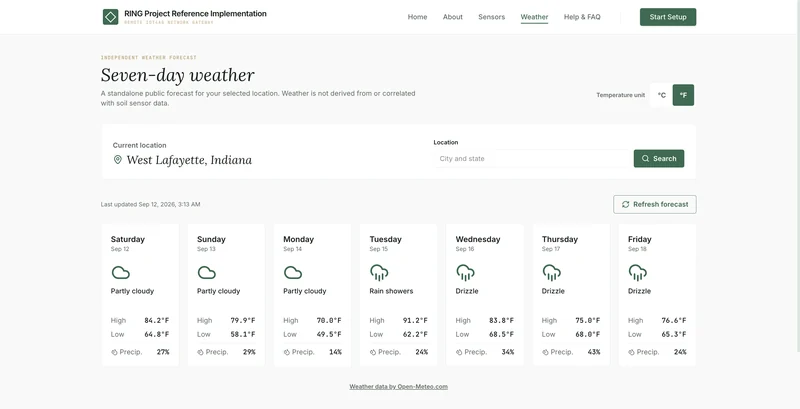The height and width of the screenshot is (409, 800).
Task: Click the Monday cloud weather icon
Action: (293, 272)
